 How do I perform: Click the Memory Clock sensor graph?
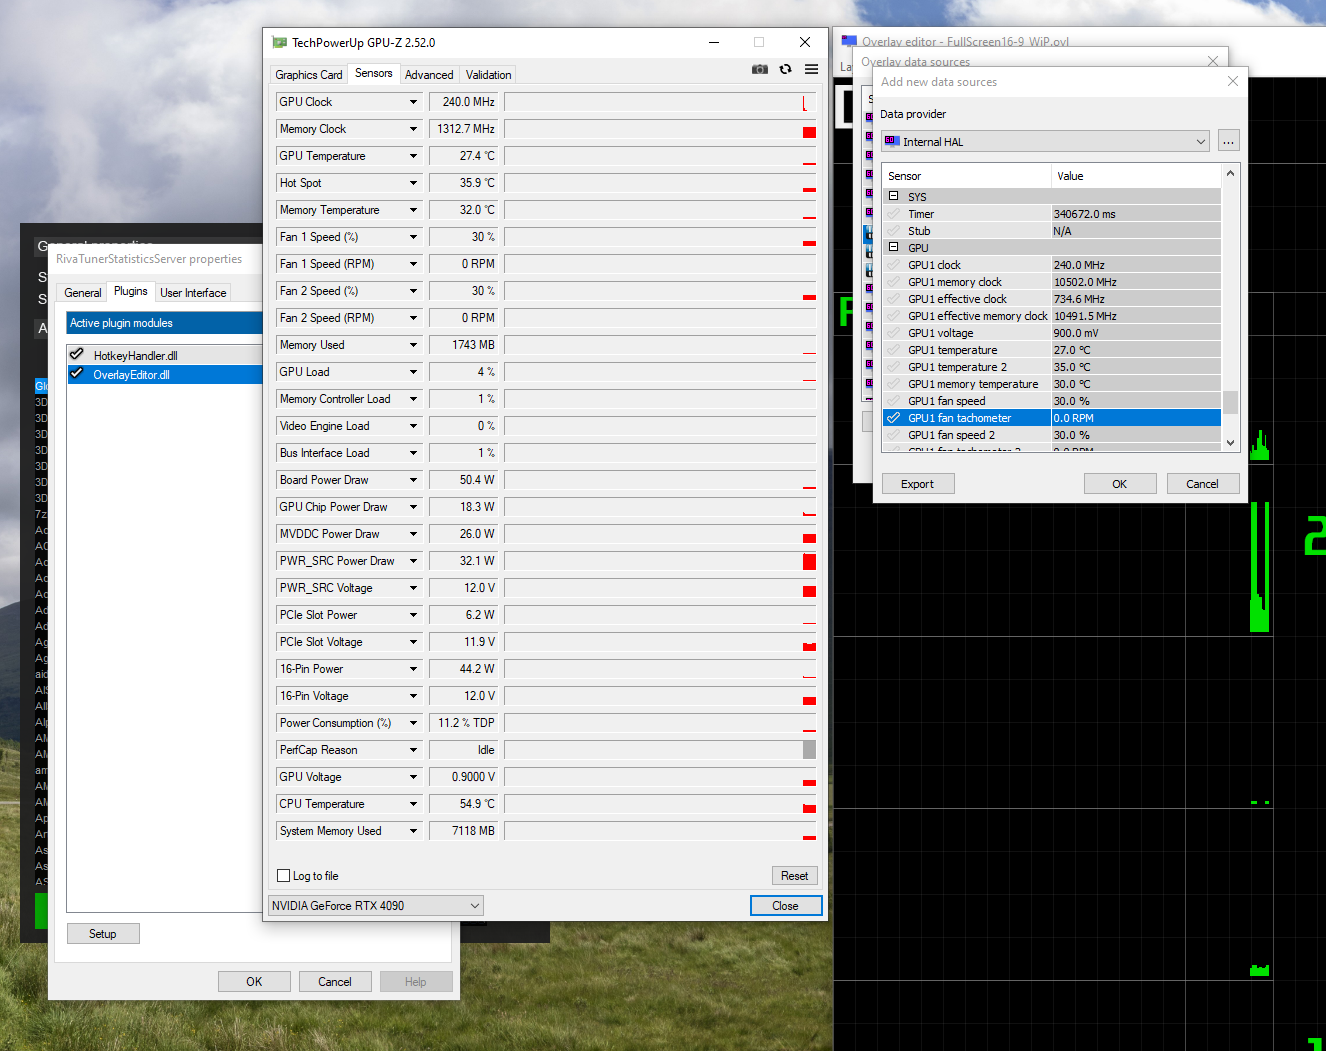pos(660,129)
